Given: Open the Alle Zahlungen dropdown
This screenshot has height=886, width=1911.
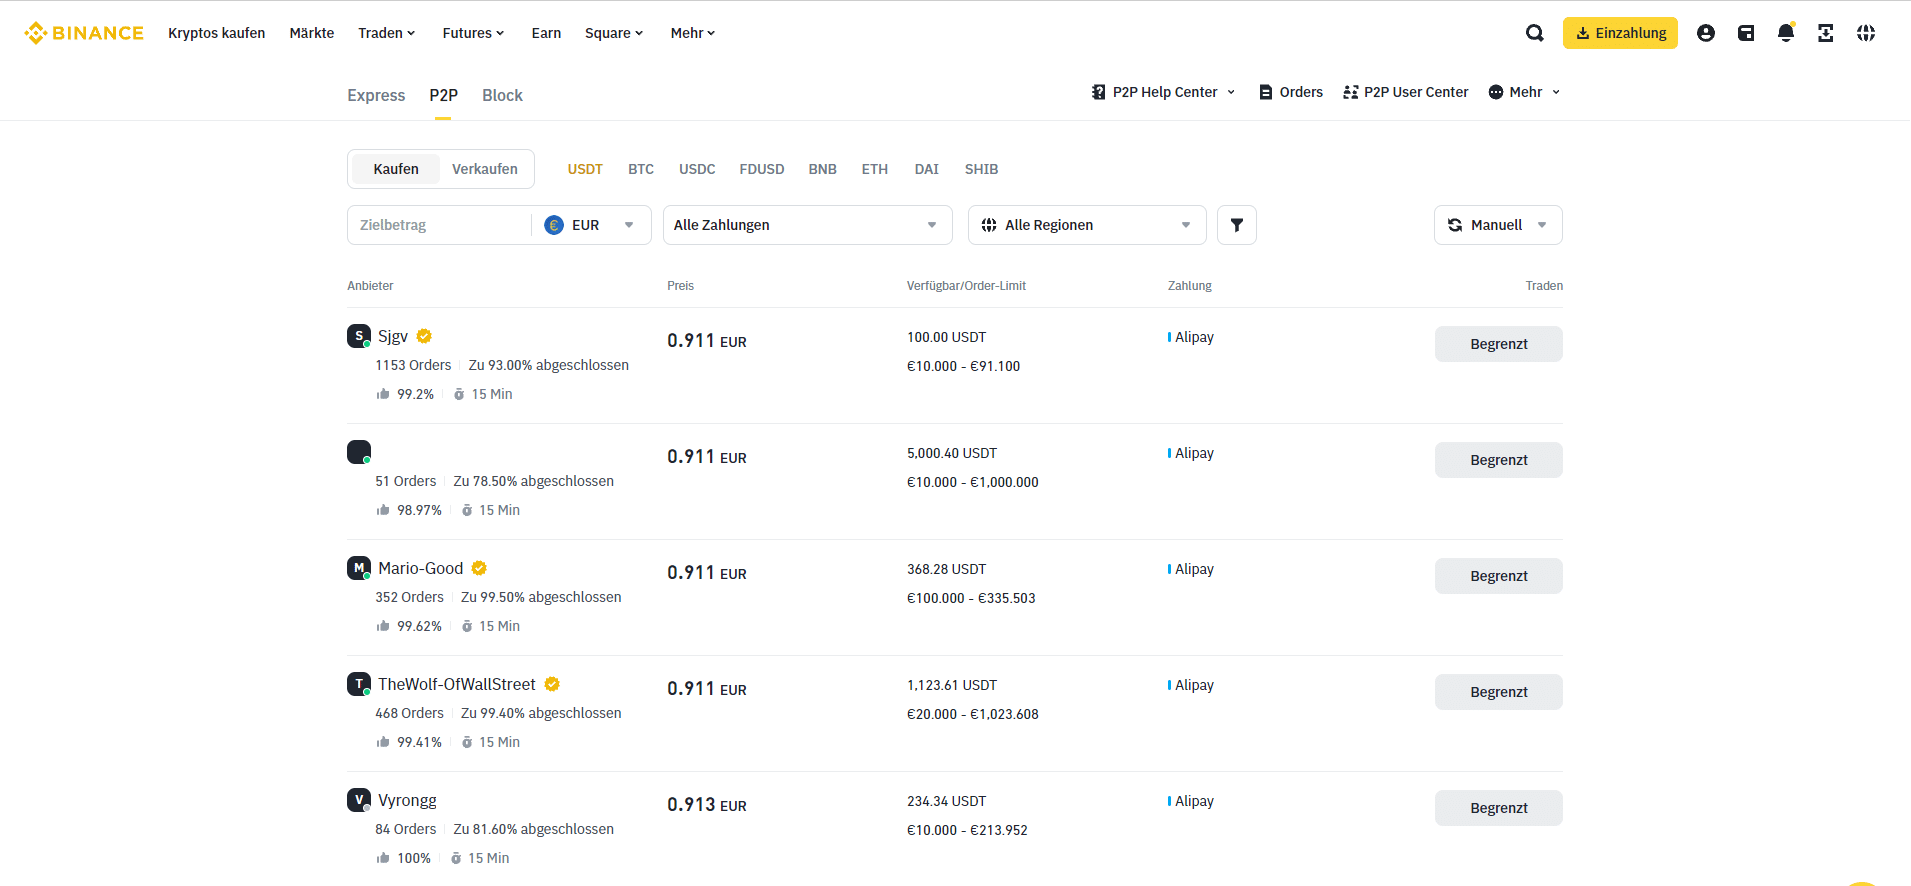Looking at the screenshot, I should pyautogui.click(x=807, y=225).
